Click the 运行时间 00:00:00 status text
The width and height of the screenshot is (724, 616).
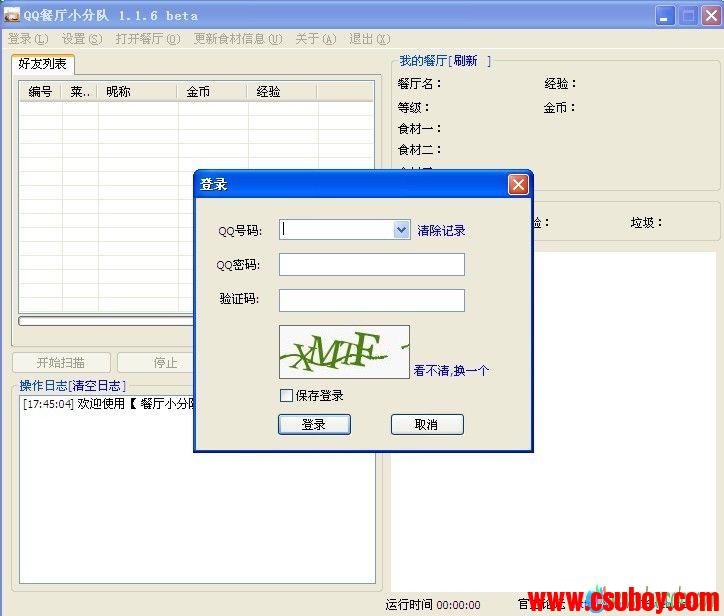pyautogui.click(x=433, y=604)
